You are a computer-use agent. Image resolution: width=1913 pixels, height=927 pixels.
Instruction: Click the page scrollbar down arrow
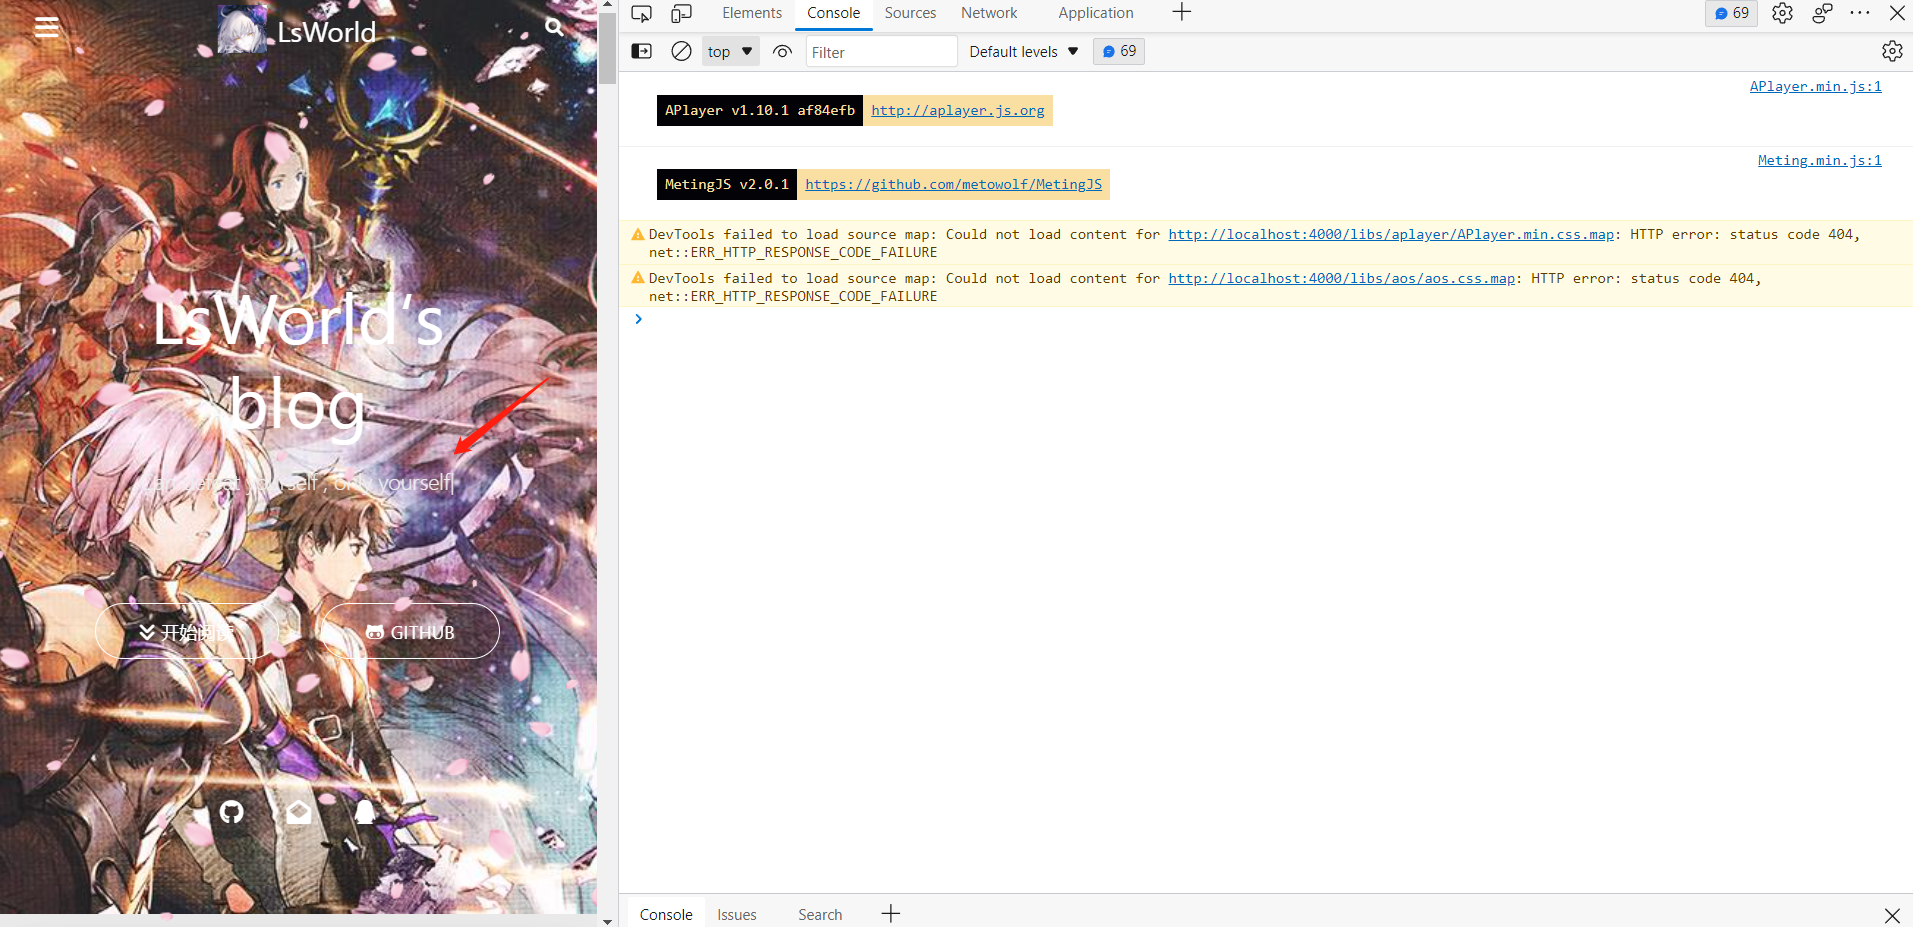(x=607, y=920)
